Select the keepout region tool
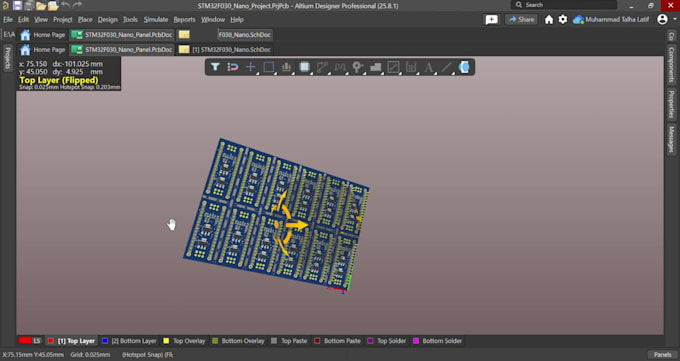This screenshot has width=680, height=361. [x=393, y=67]
